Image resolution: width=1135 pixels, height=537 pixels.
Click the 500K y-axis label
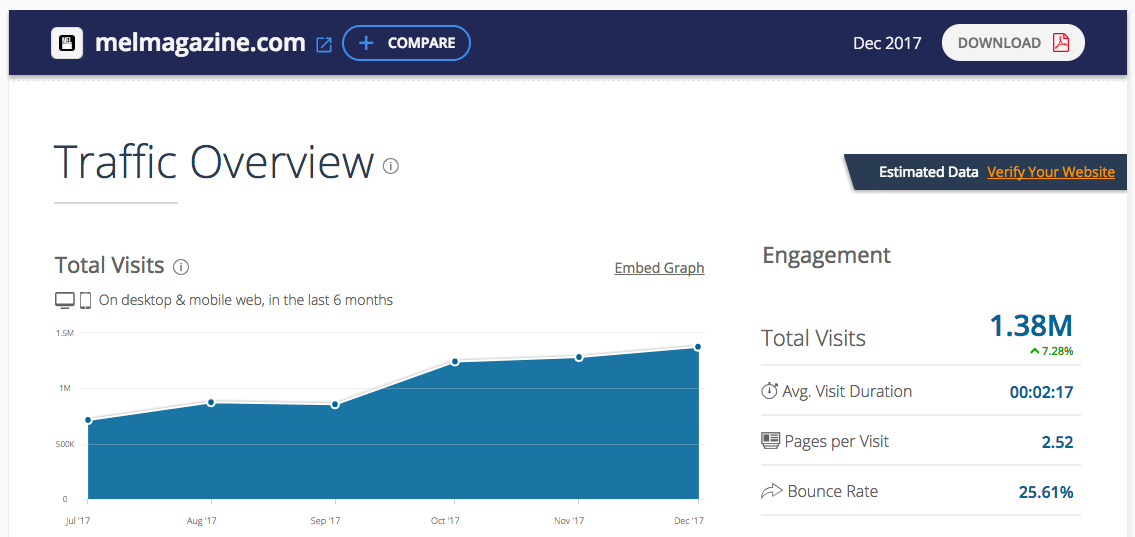click(x=65, y=444)
